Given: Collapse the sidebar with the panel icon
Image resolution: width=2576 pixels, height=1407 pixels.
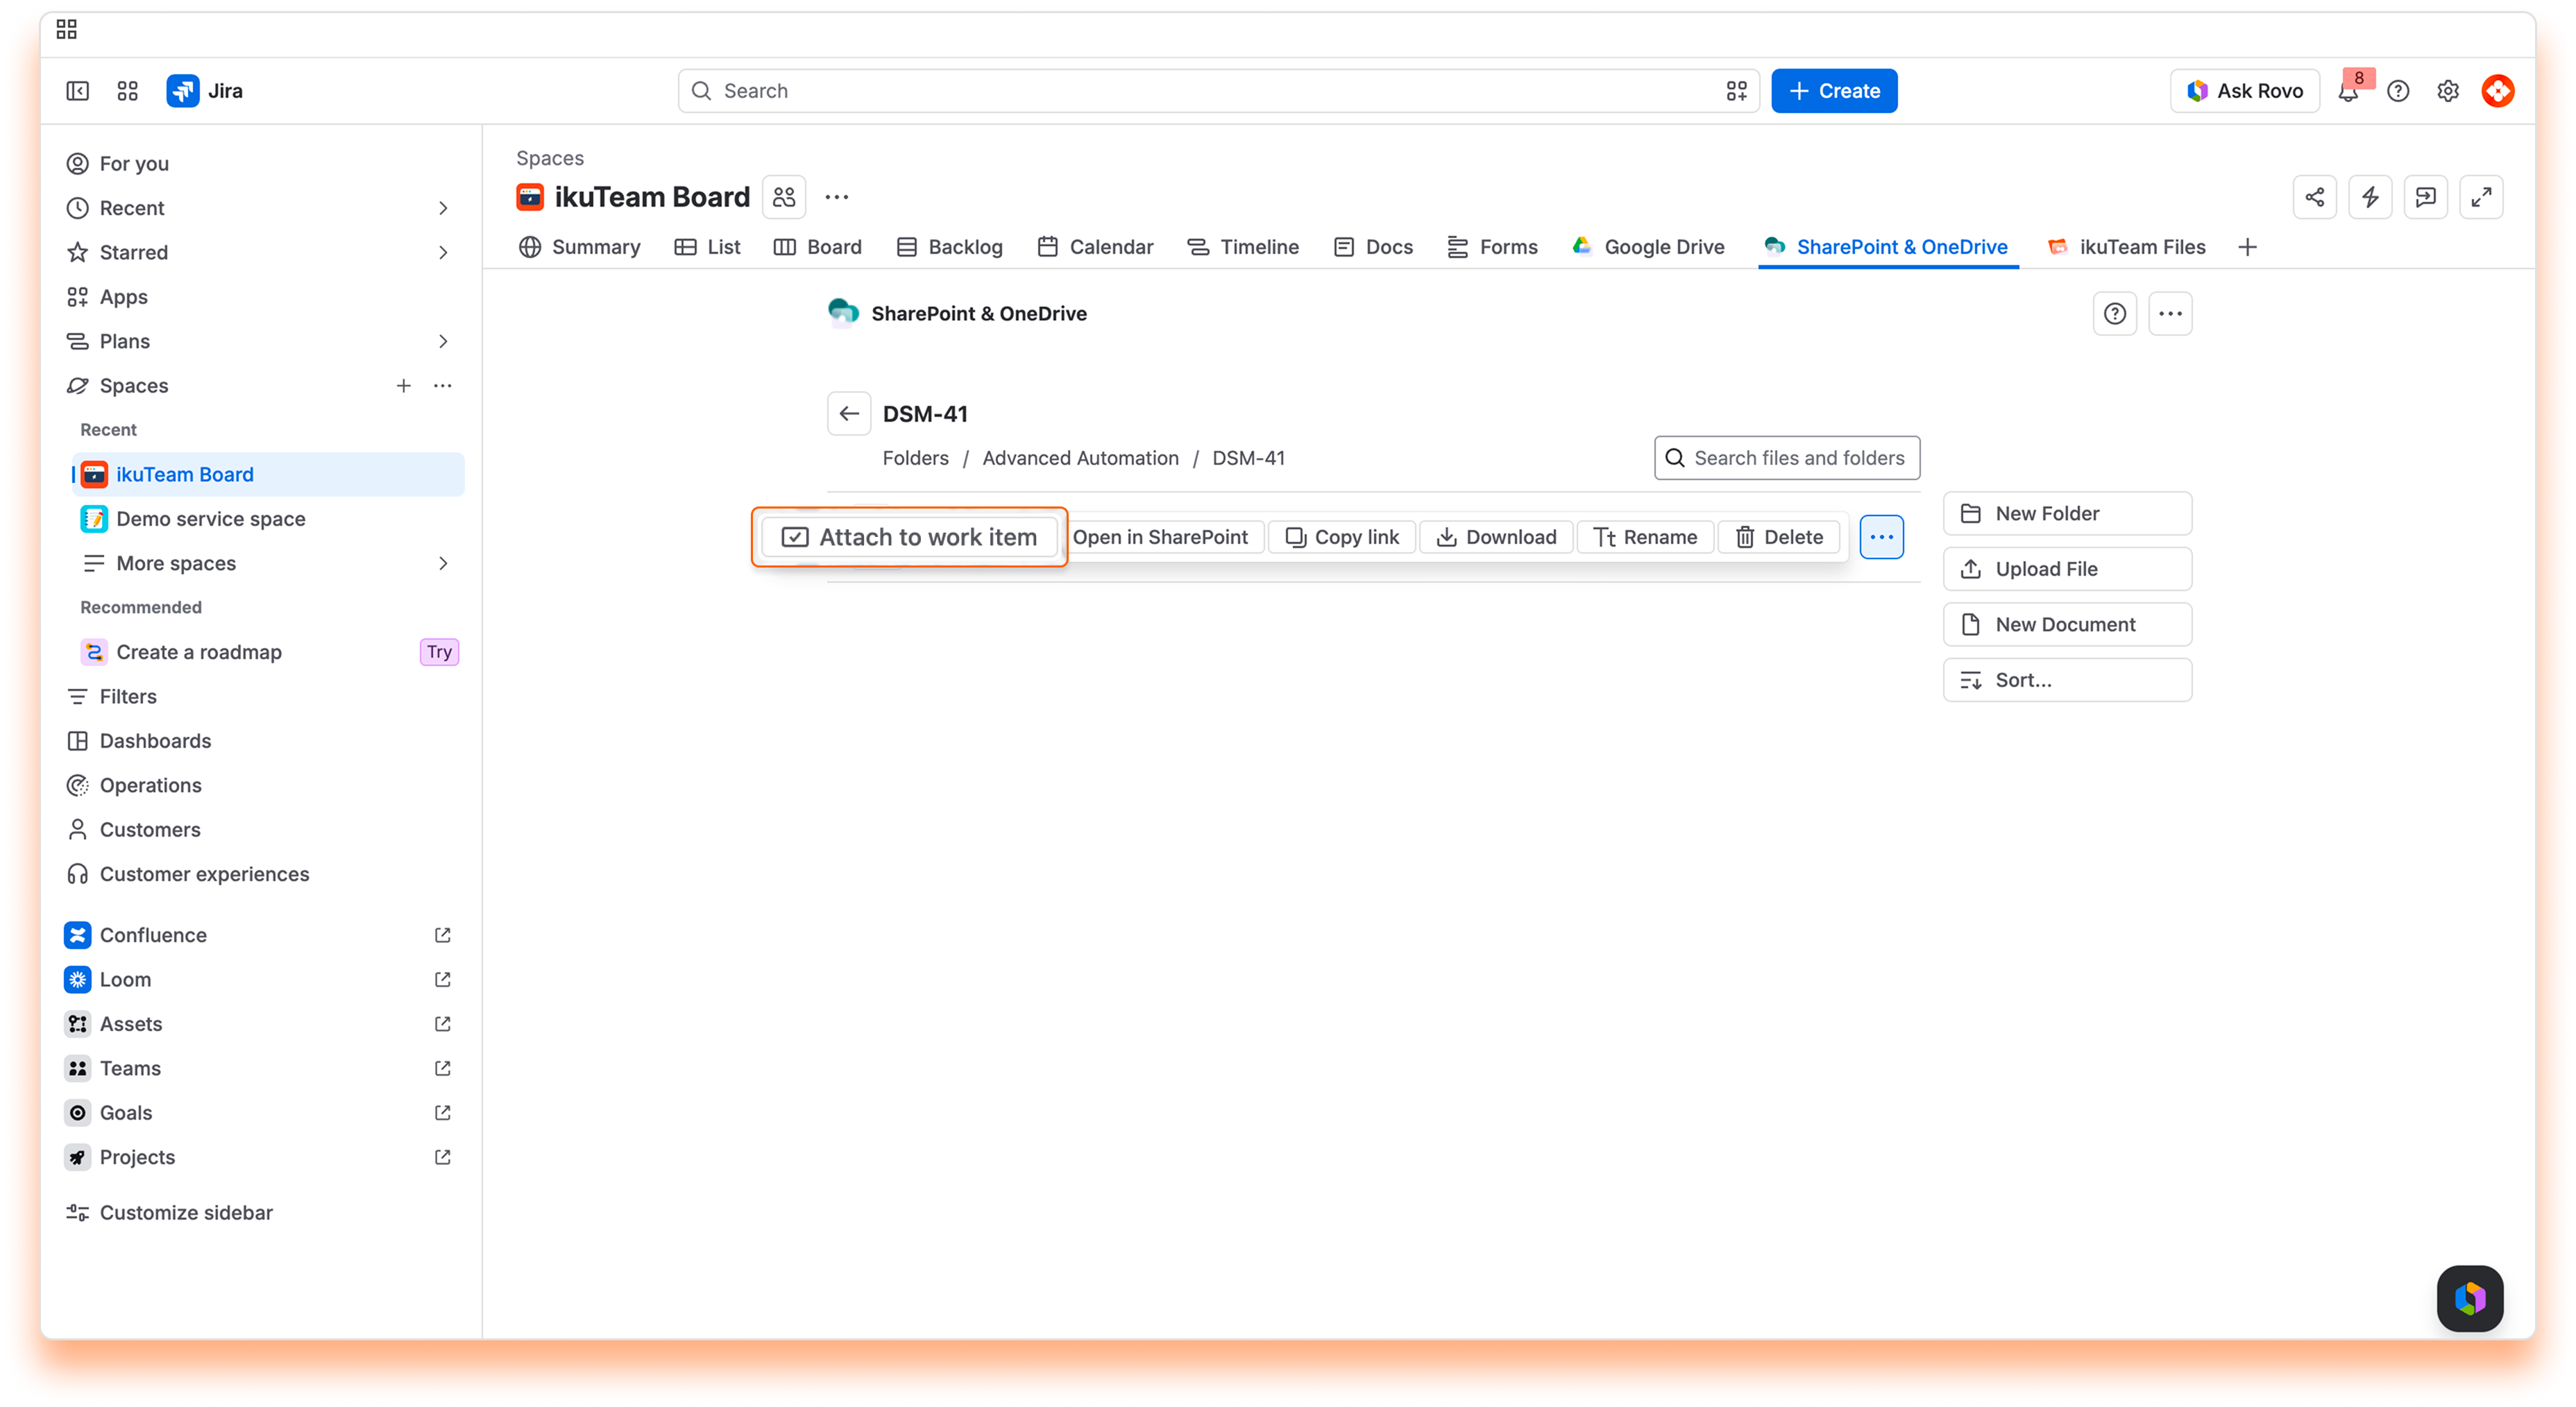Looking at the screenshot, I should tap(77, 91).
